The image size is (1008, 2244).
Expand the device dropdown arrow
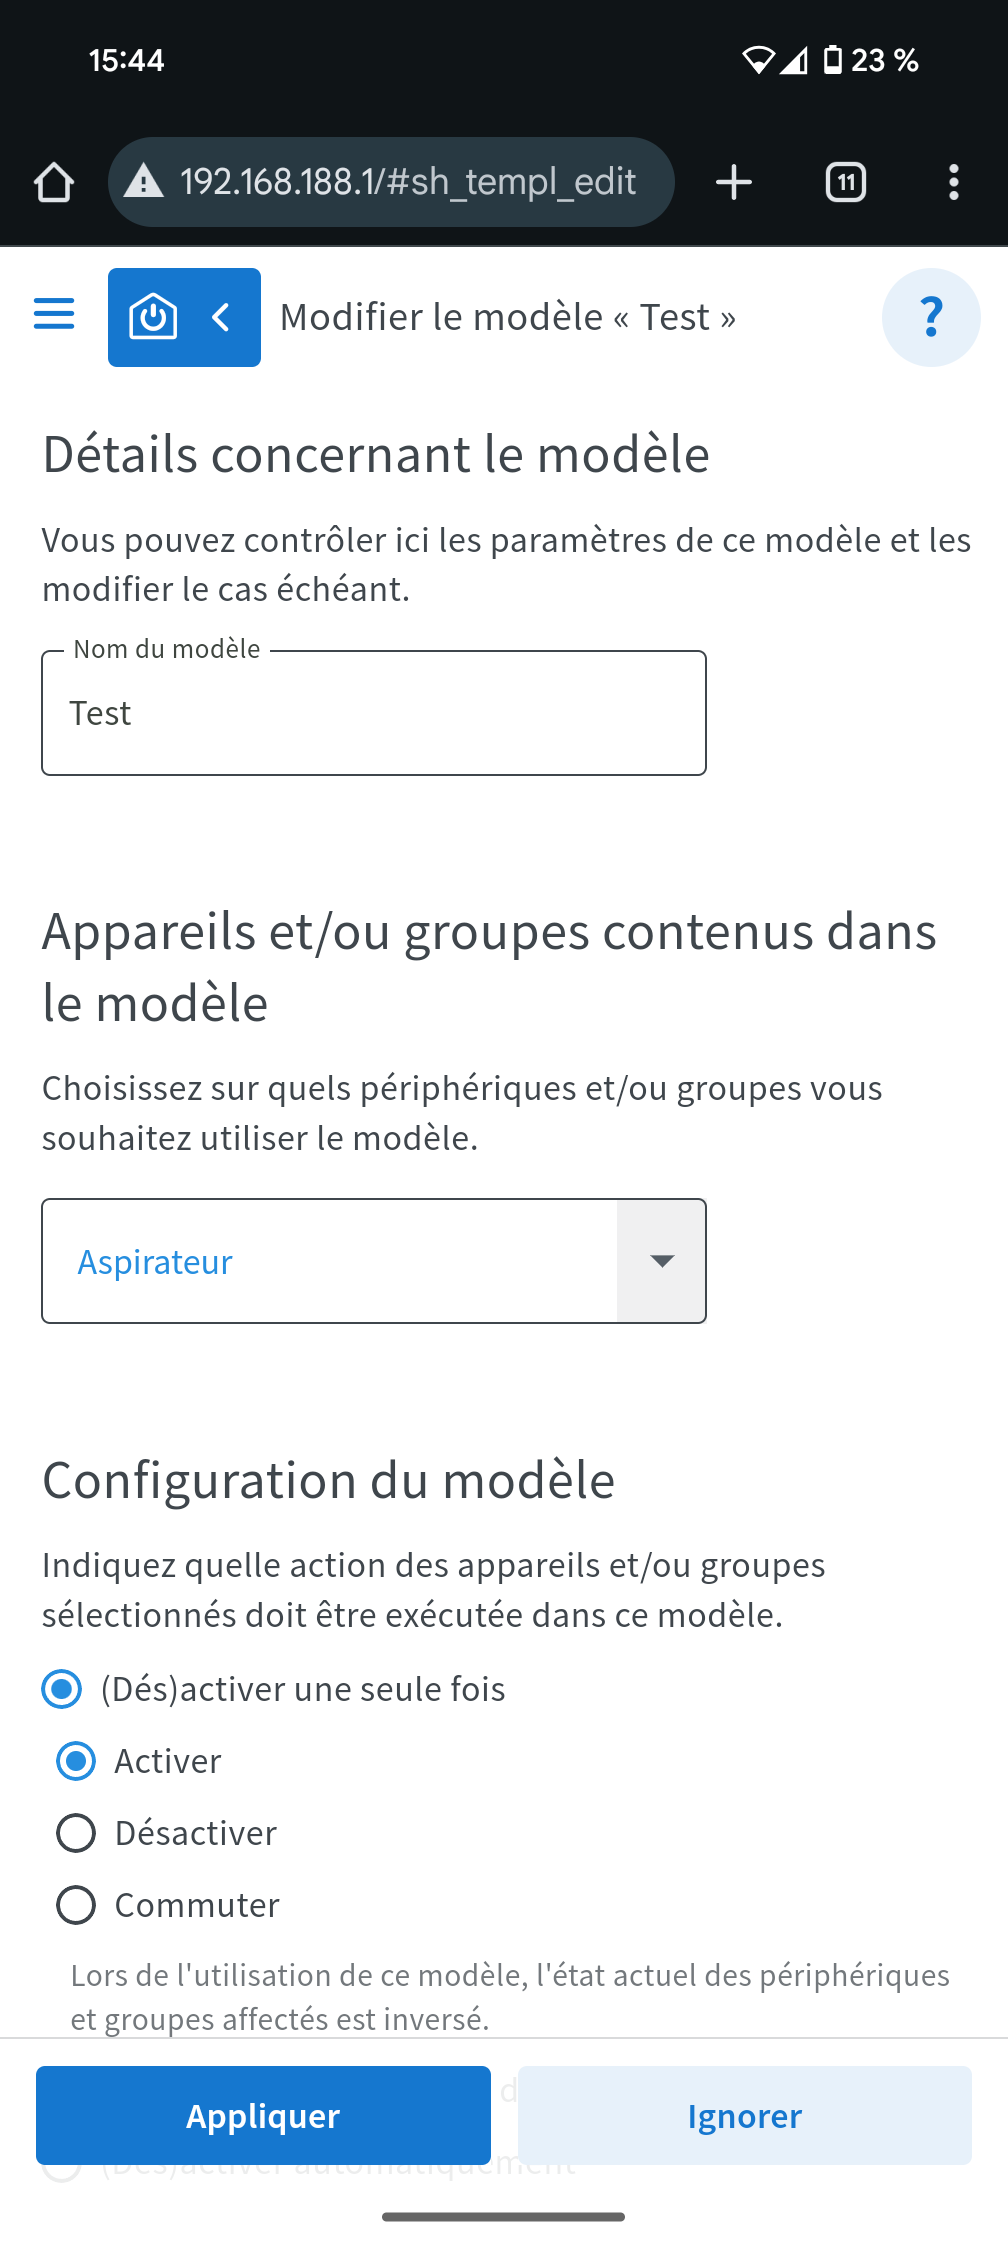(x=661, y=1261)
